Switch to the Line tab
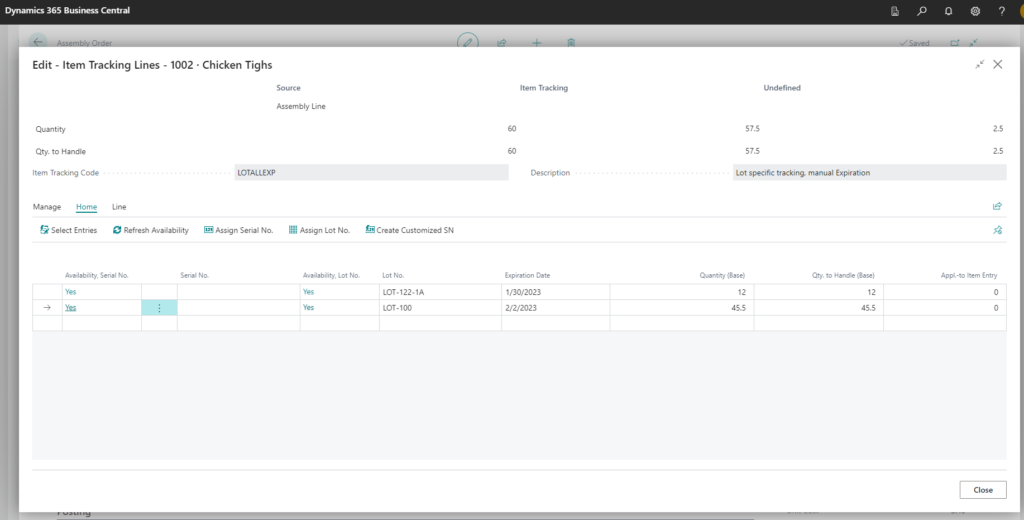The height and width of the screenshot is (520, 1024). 119,207
